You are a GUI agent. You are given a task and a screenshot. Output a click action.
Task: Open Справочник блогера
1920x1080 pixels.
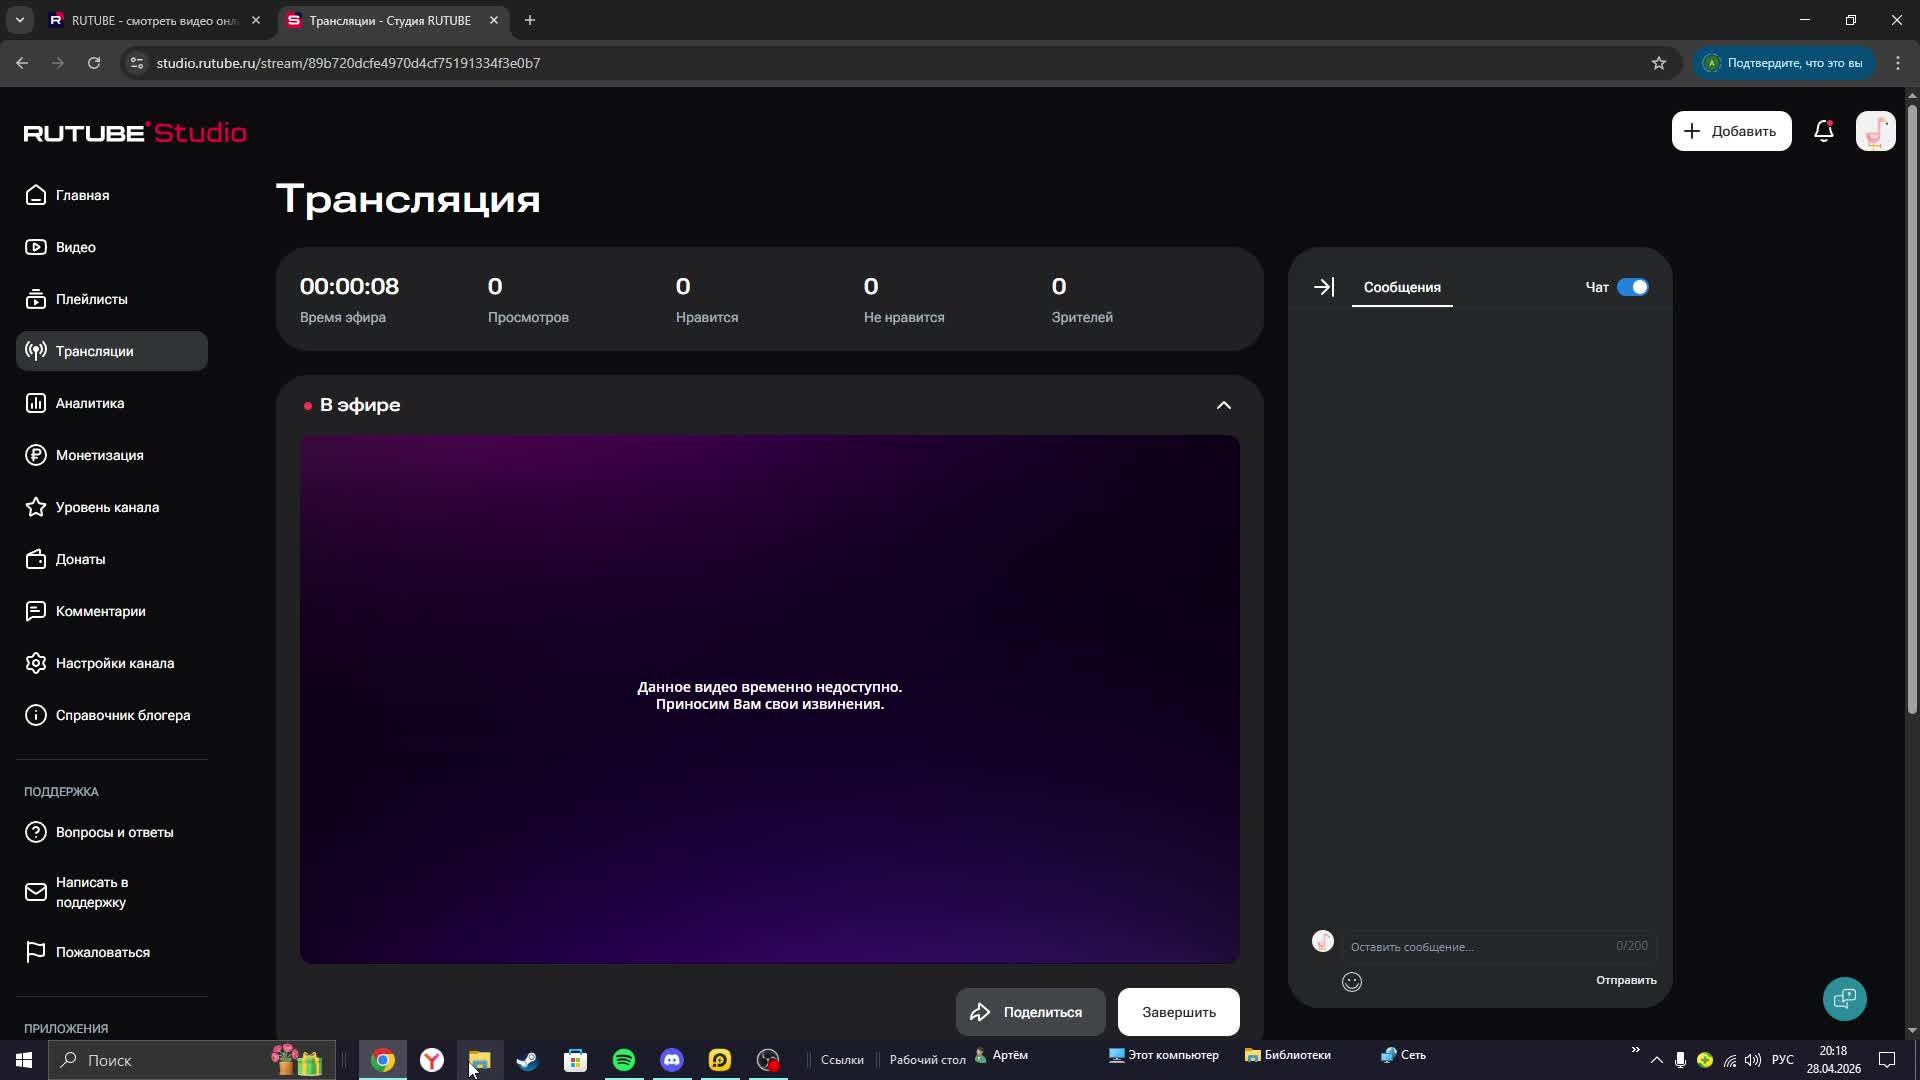pos(112,715)
